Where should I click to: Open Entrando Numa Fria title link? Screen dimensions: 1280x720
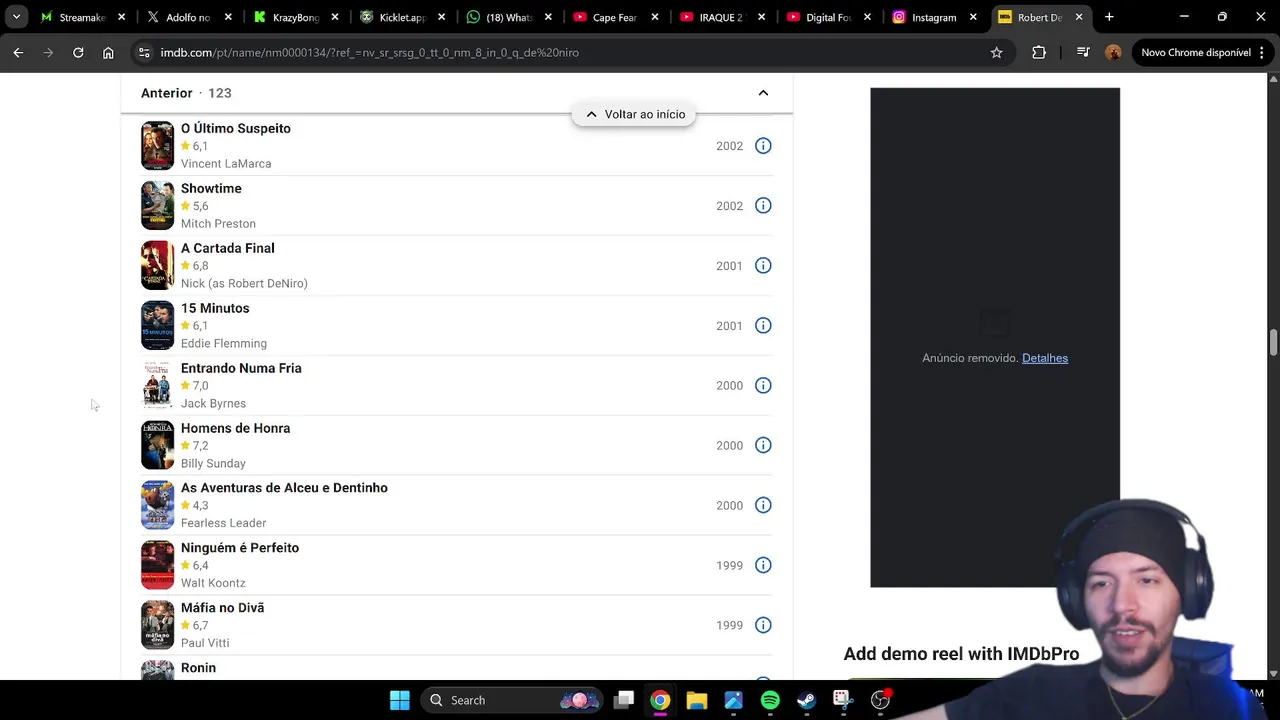[x=241, y=368]
